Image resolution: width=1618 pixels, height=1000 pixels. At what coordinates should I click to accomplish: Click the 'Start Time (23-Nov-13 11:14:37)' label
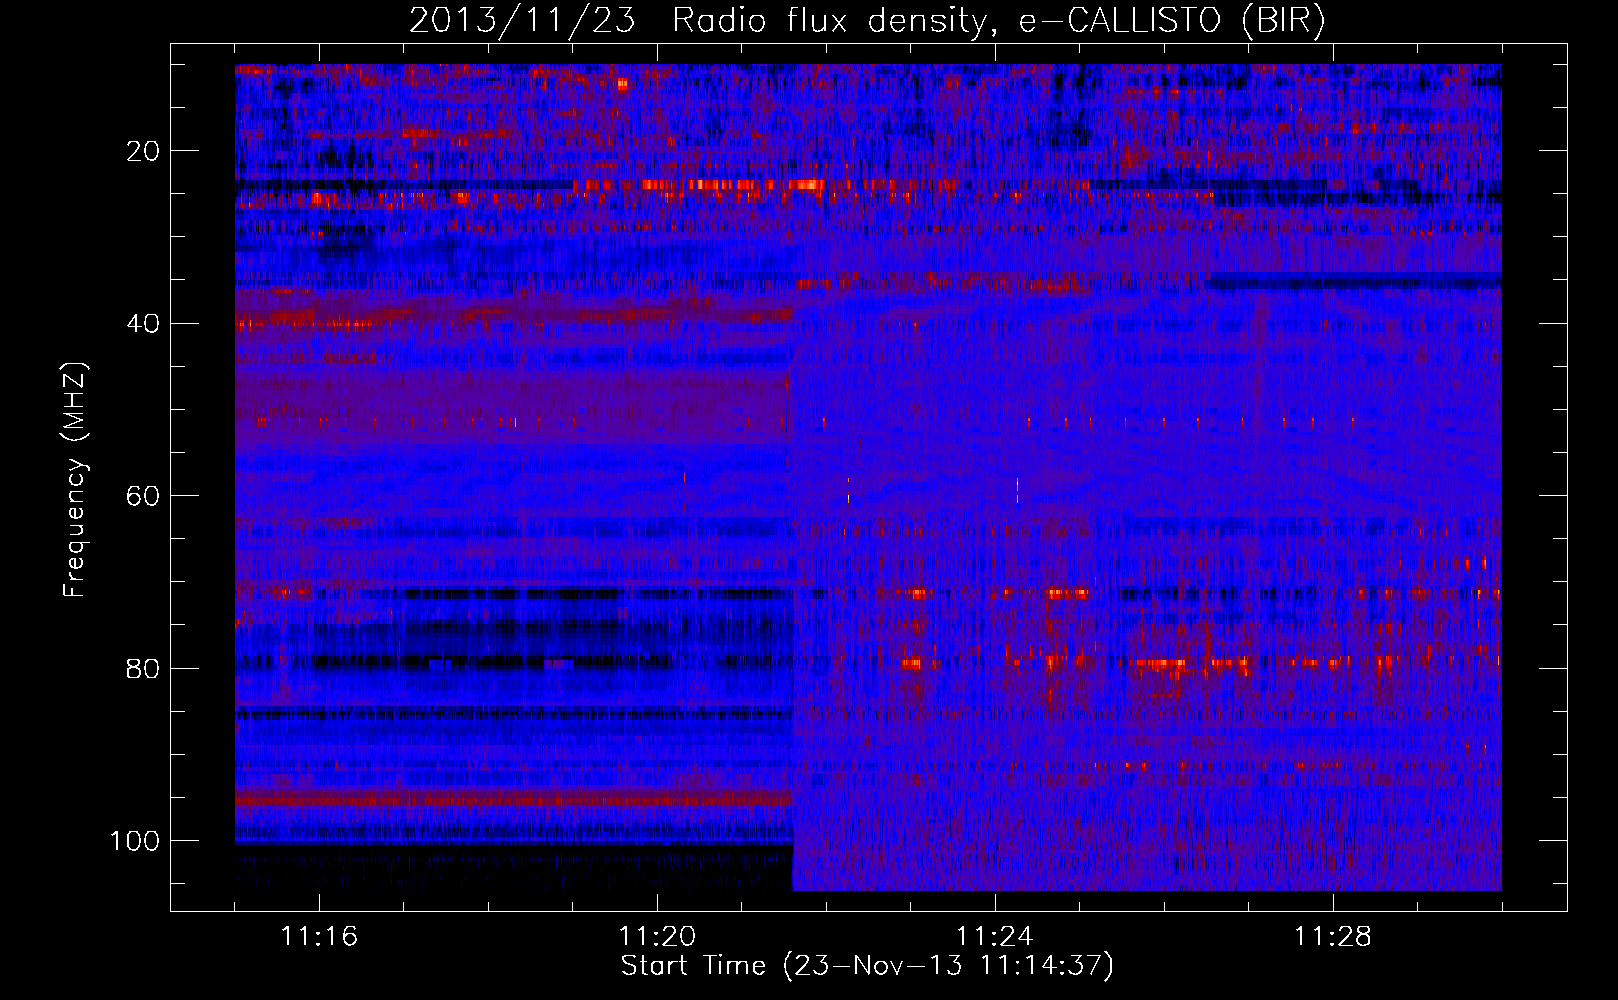867,966
